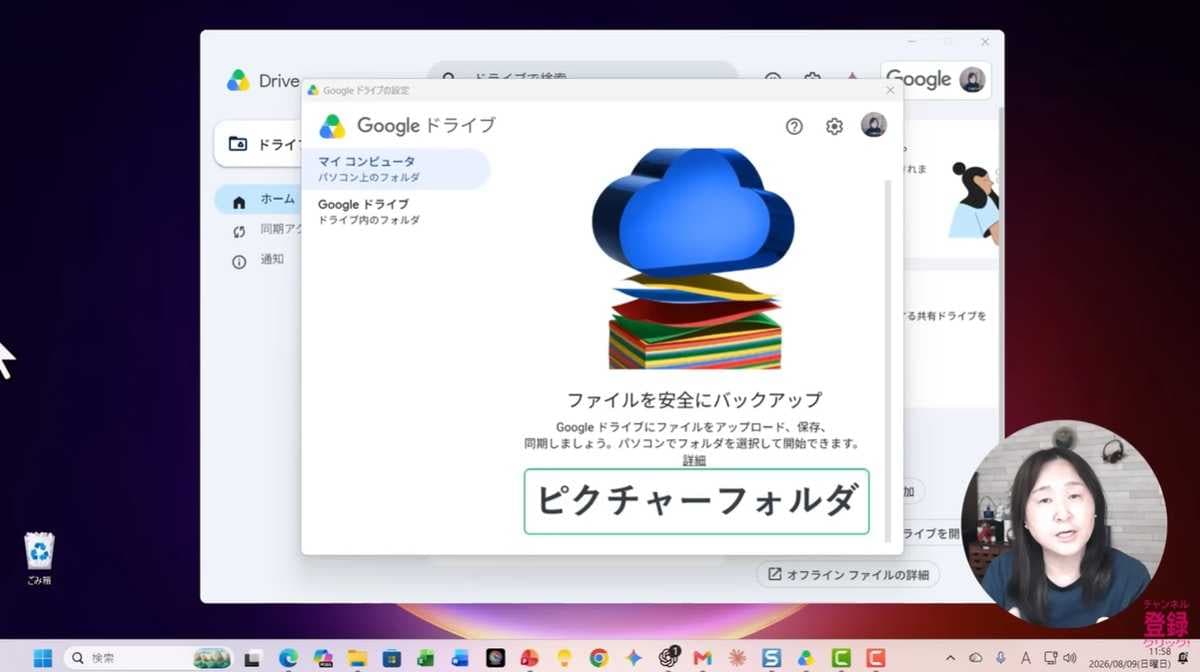Click the IME A input mode indicator
This screenshot has width=1200, height=672.
(x=1025, y=658)
